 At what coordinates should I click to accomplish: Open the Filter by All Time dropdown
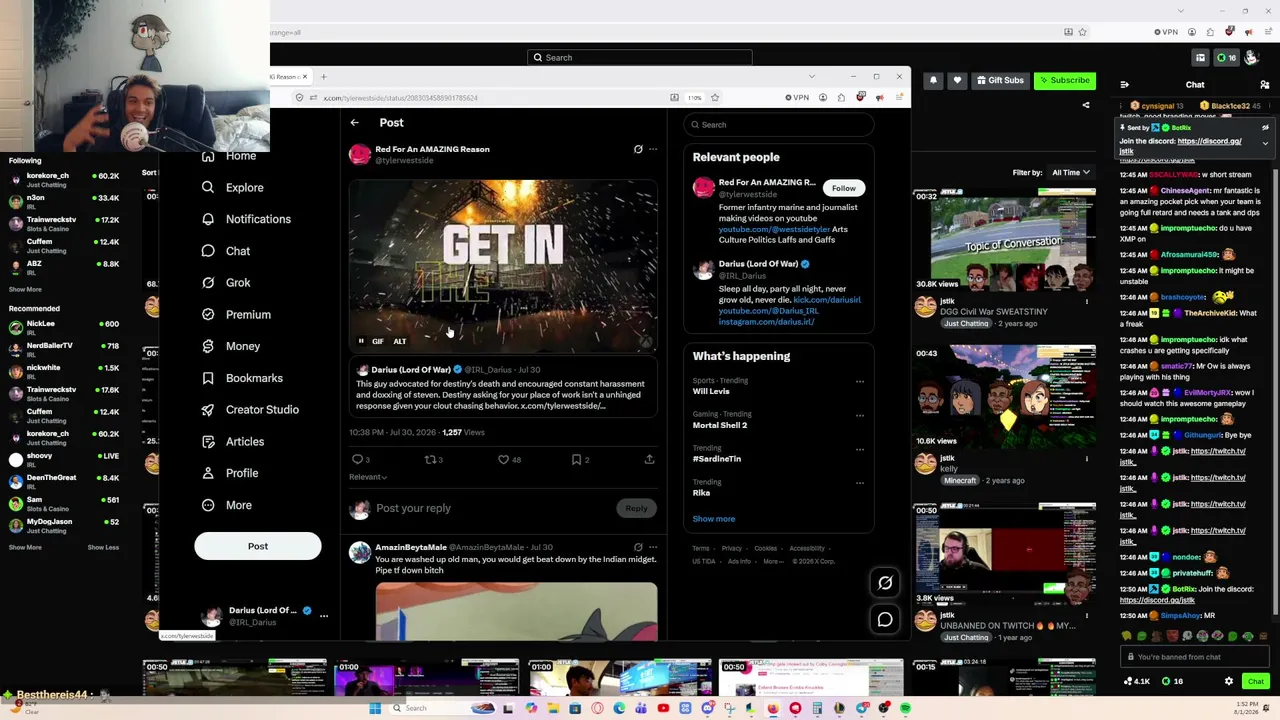[x=1070, y=172]
